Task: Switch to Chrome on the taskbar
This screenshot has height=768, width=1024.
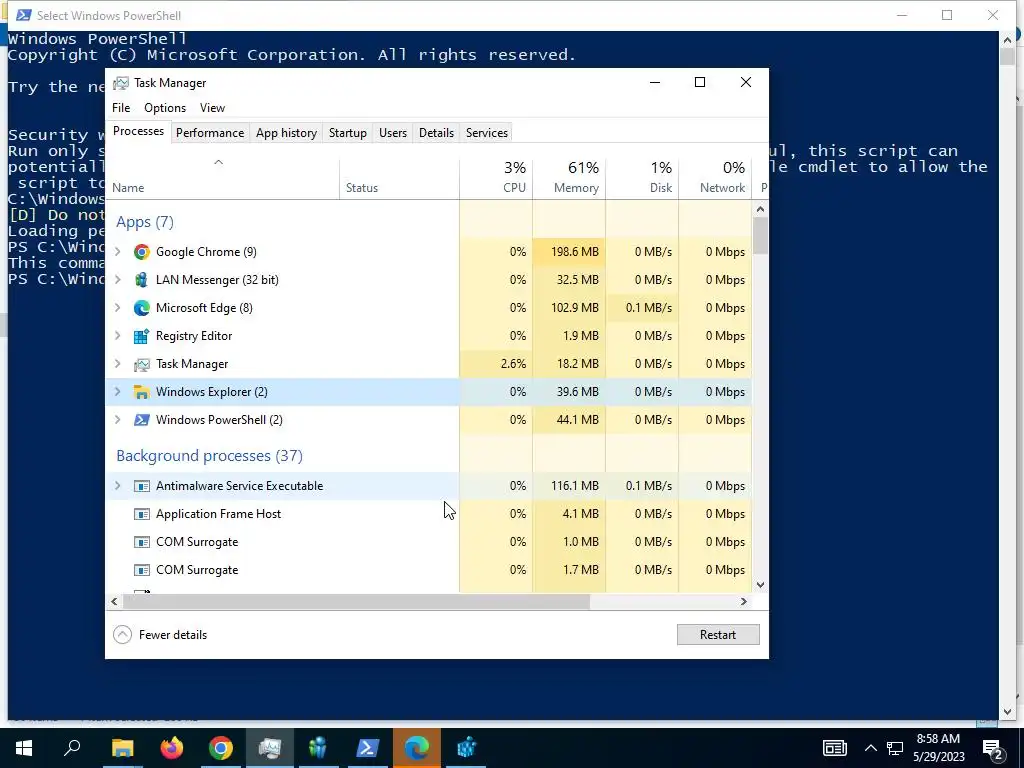Action: (221, 748)
